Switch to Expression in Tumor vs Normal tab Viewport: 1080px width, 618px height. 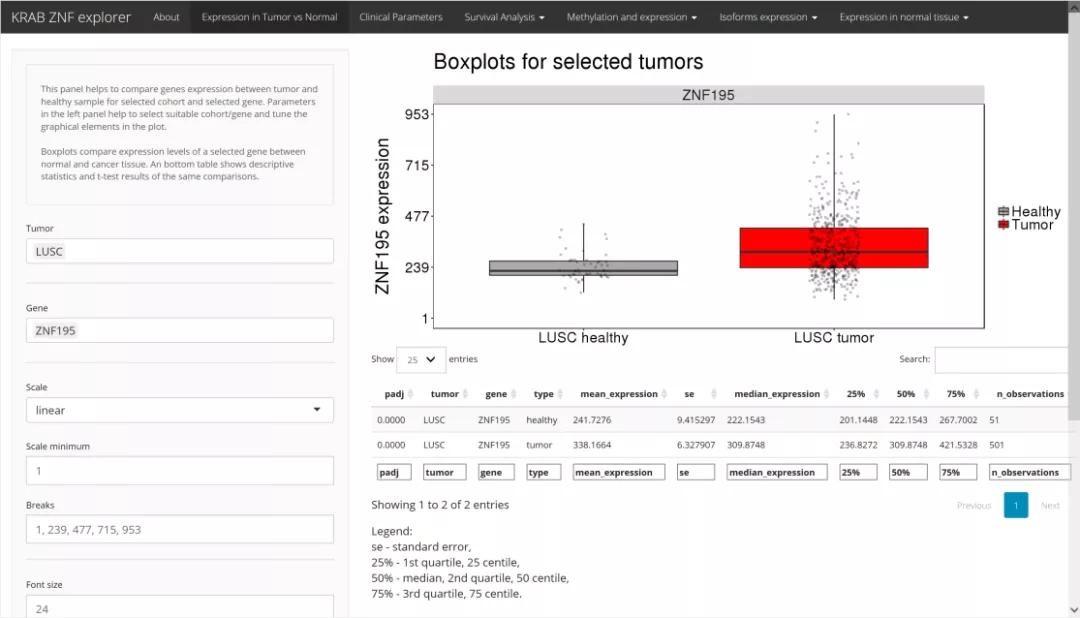click(269, 17)
